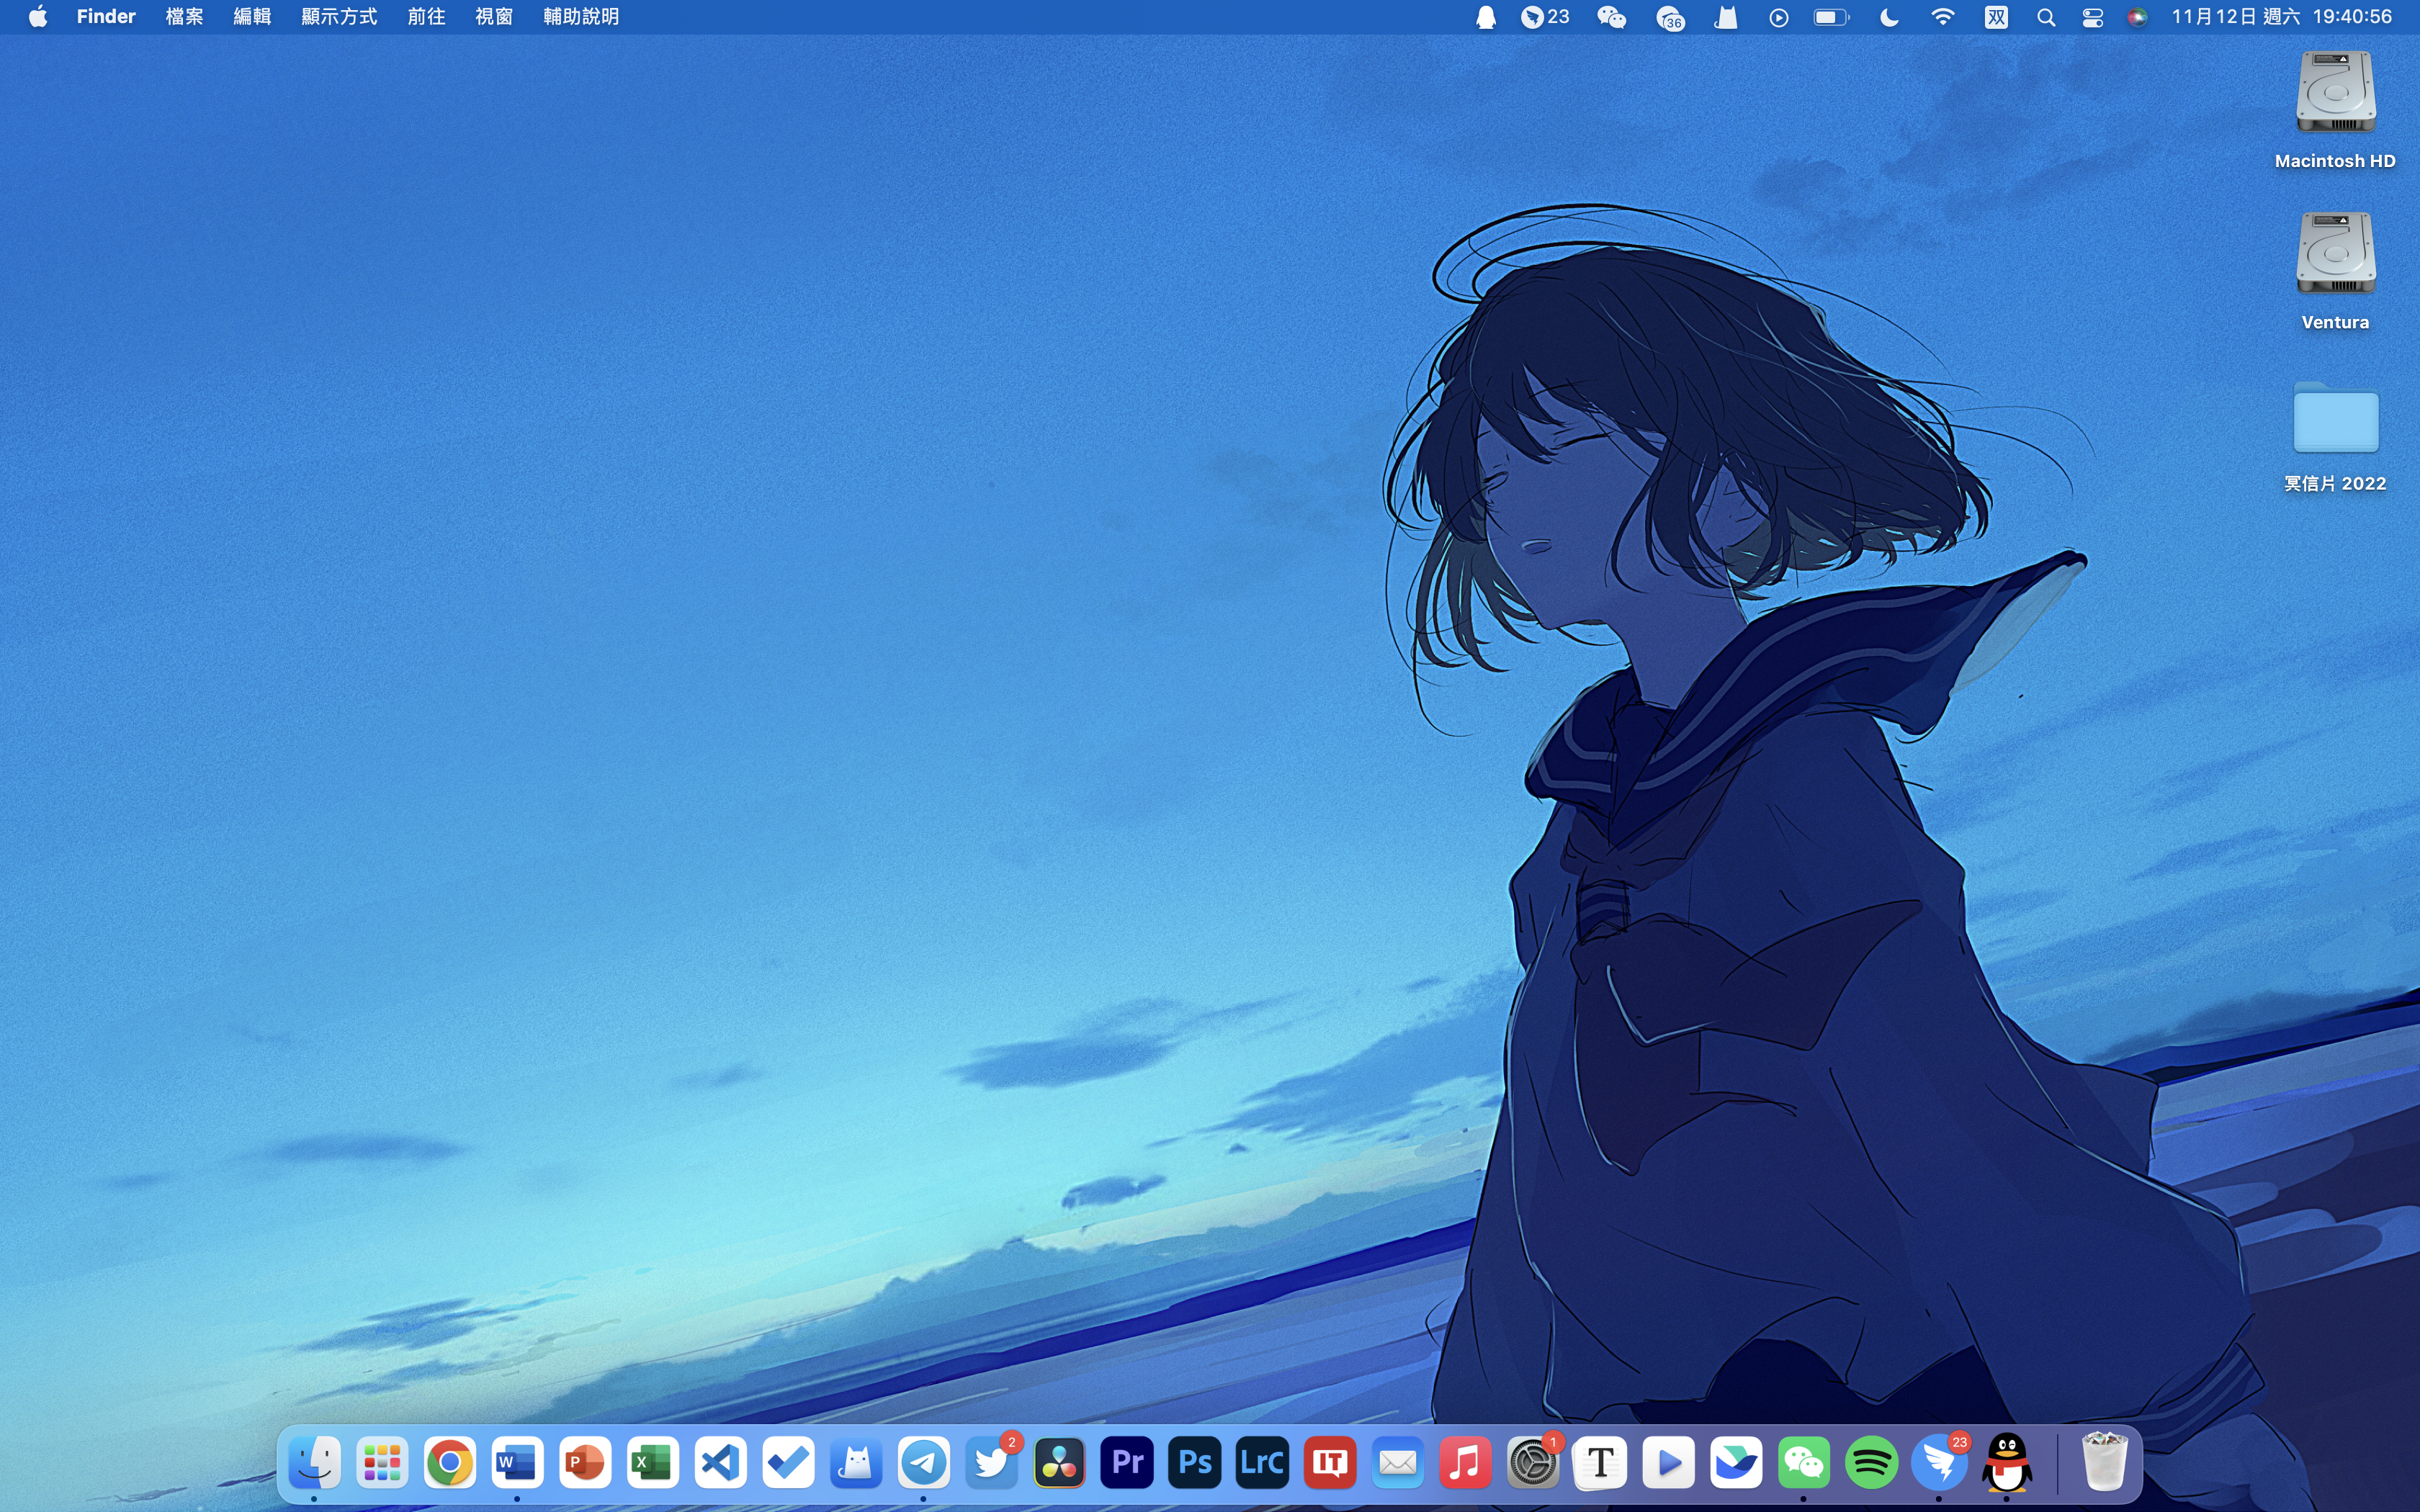This screenshot has width=2420, height=1512.
Task: Launch PowerPoint from the dock
Action: [585, 1463]
